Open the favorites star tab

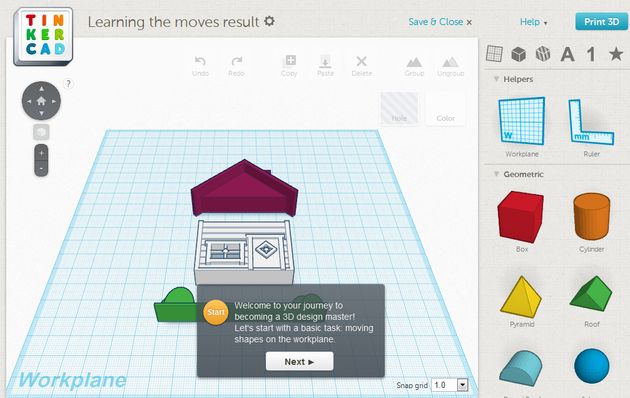coord(616,54)
